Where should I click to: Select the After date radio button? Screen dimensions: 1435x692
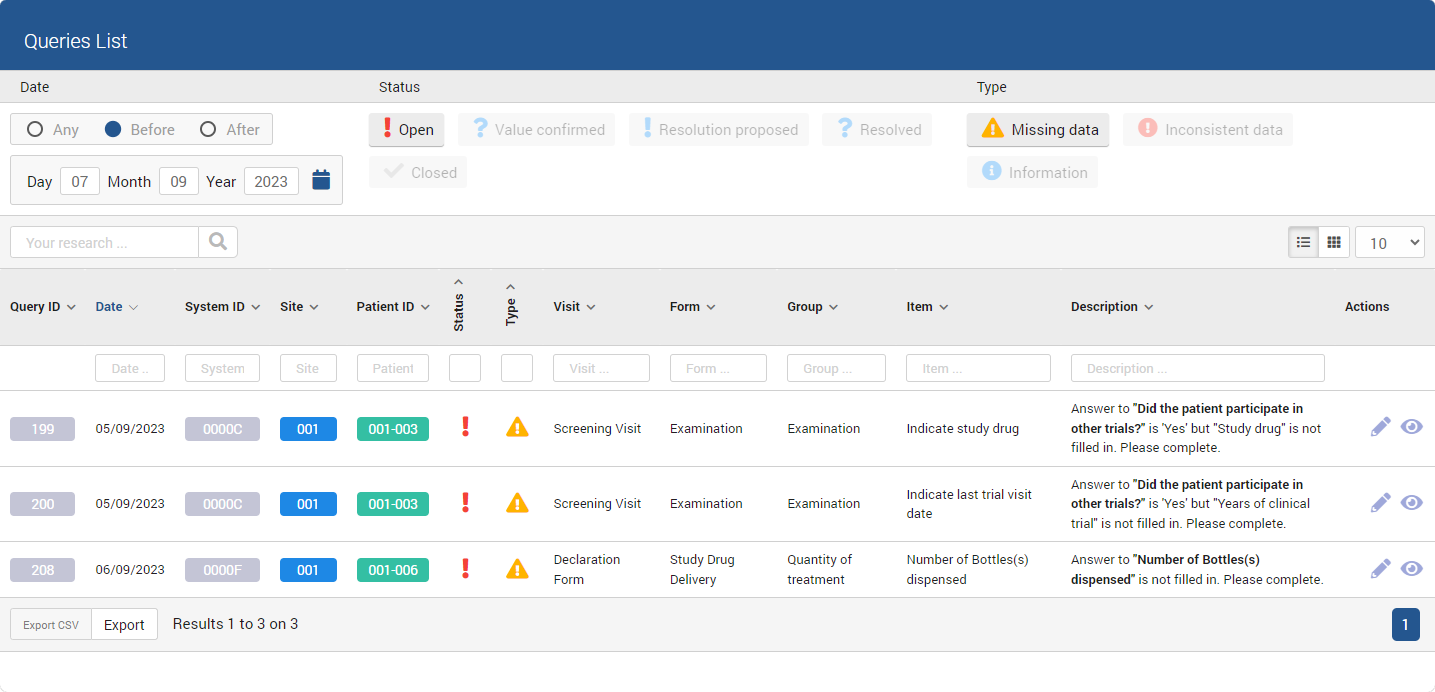[208, 129]
